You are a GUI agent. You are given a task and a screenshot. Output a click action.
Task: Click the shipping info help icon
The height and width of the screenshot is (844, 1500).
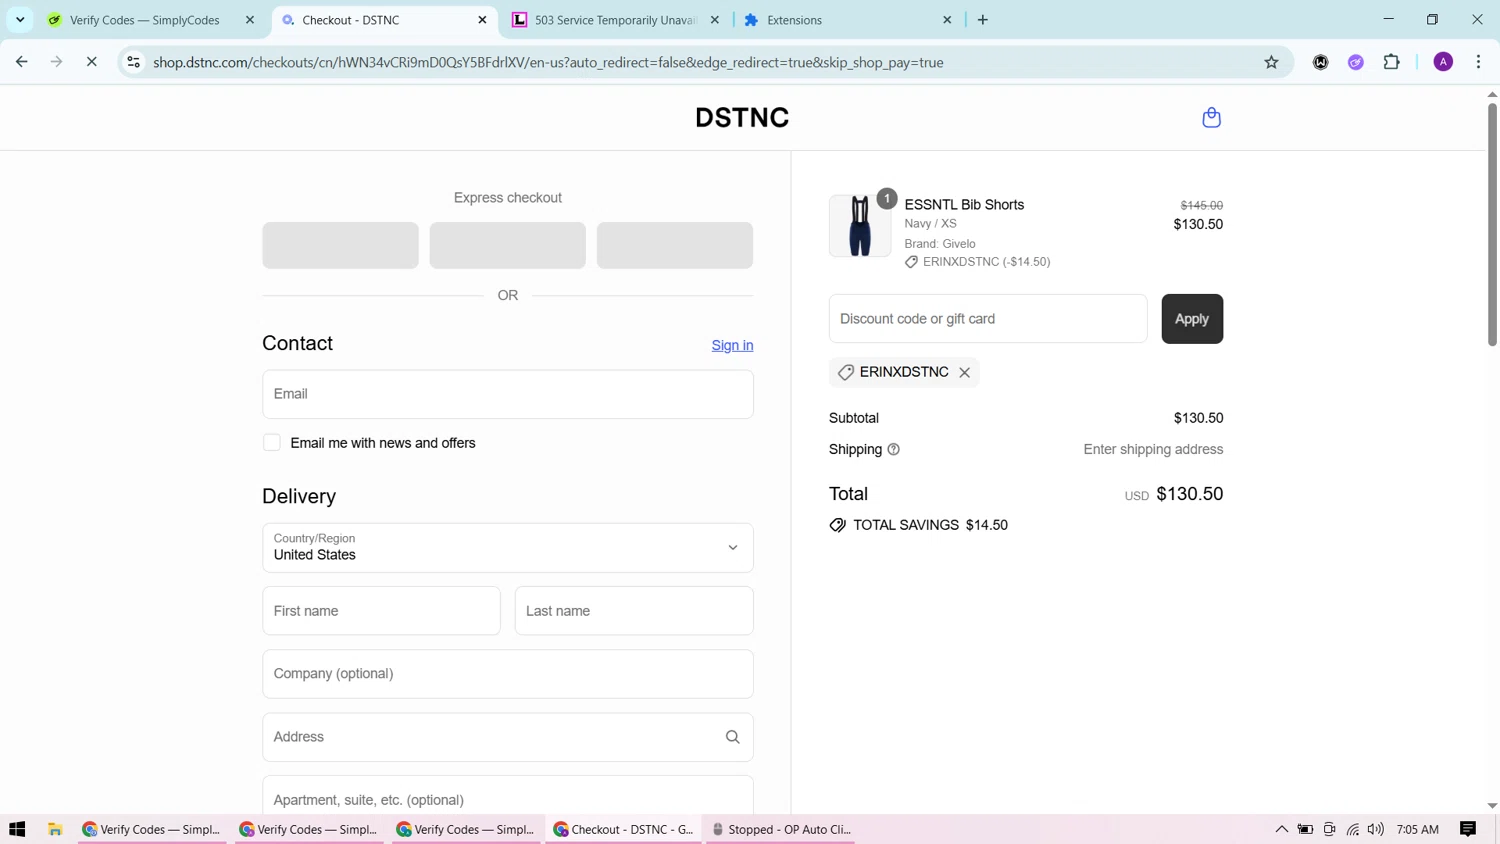coord(894,450)
